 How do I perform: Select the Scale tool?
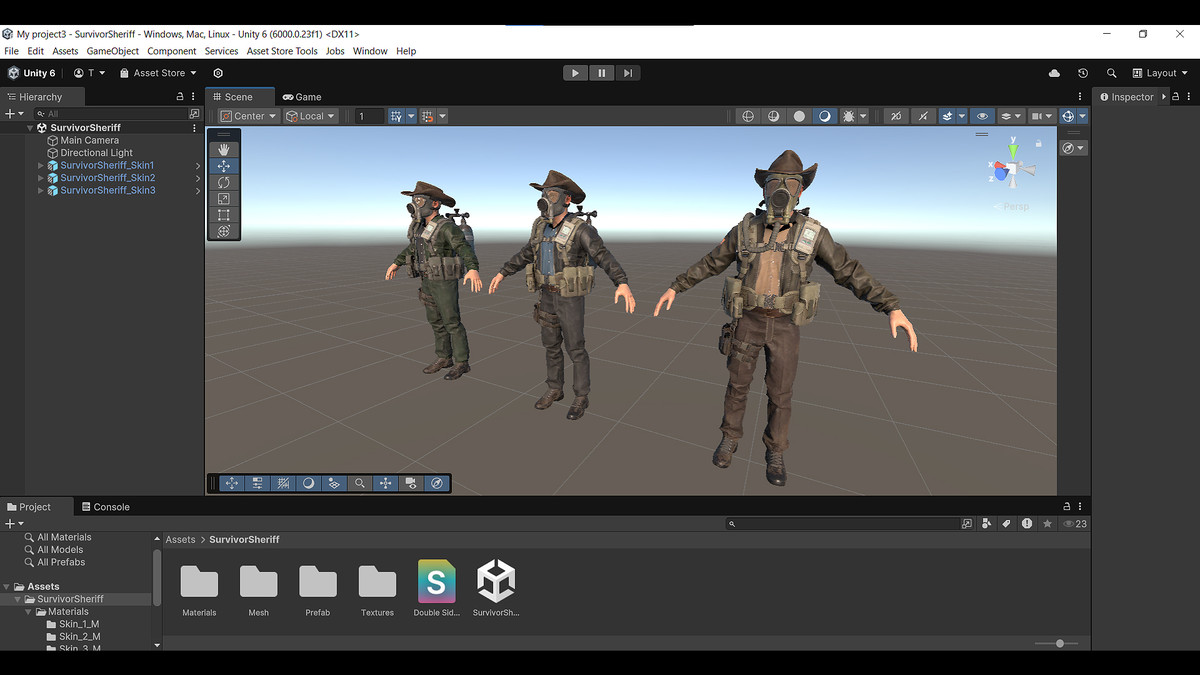pyautogui.click(x=224, y=198)
